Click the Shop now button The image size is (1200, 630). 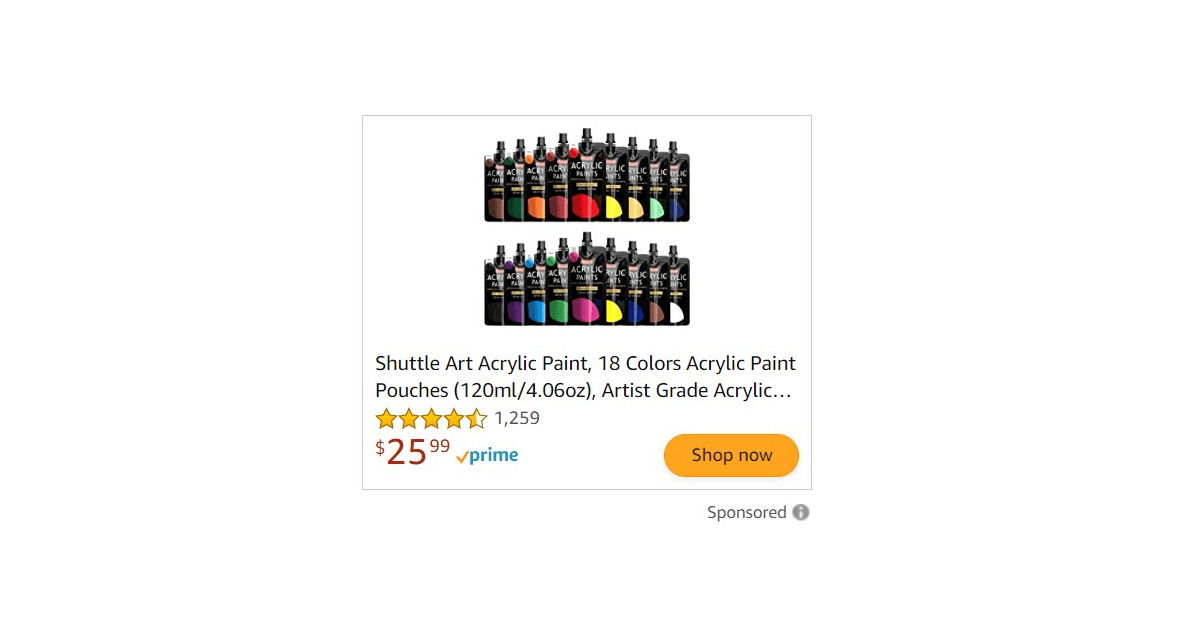pyautogui.click(x=731, y=455)
